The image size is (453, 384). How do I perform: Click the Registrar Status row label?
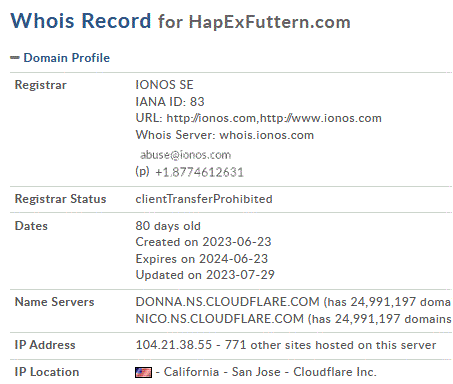(60, 199)
